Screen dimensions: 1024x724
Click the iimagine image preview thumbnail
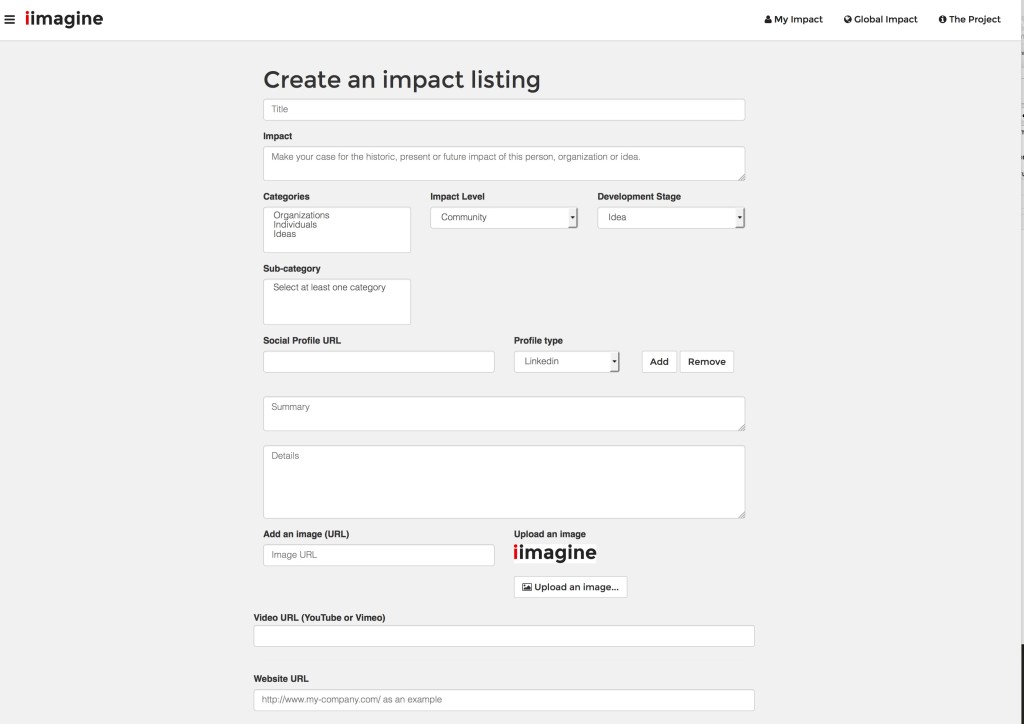tap(555, 553)
